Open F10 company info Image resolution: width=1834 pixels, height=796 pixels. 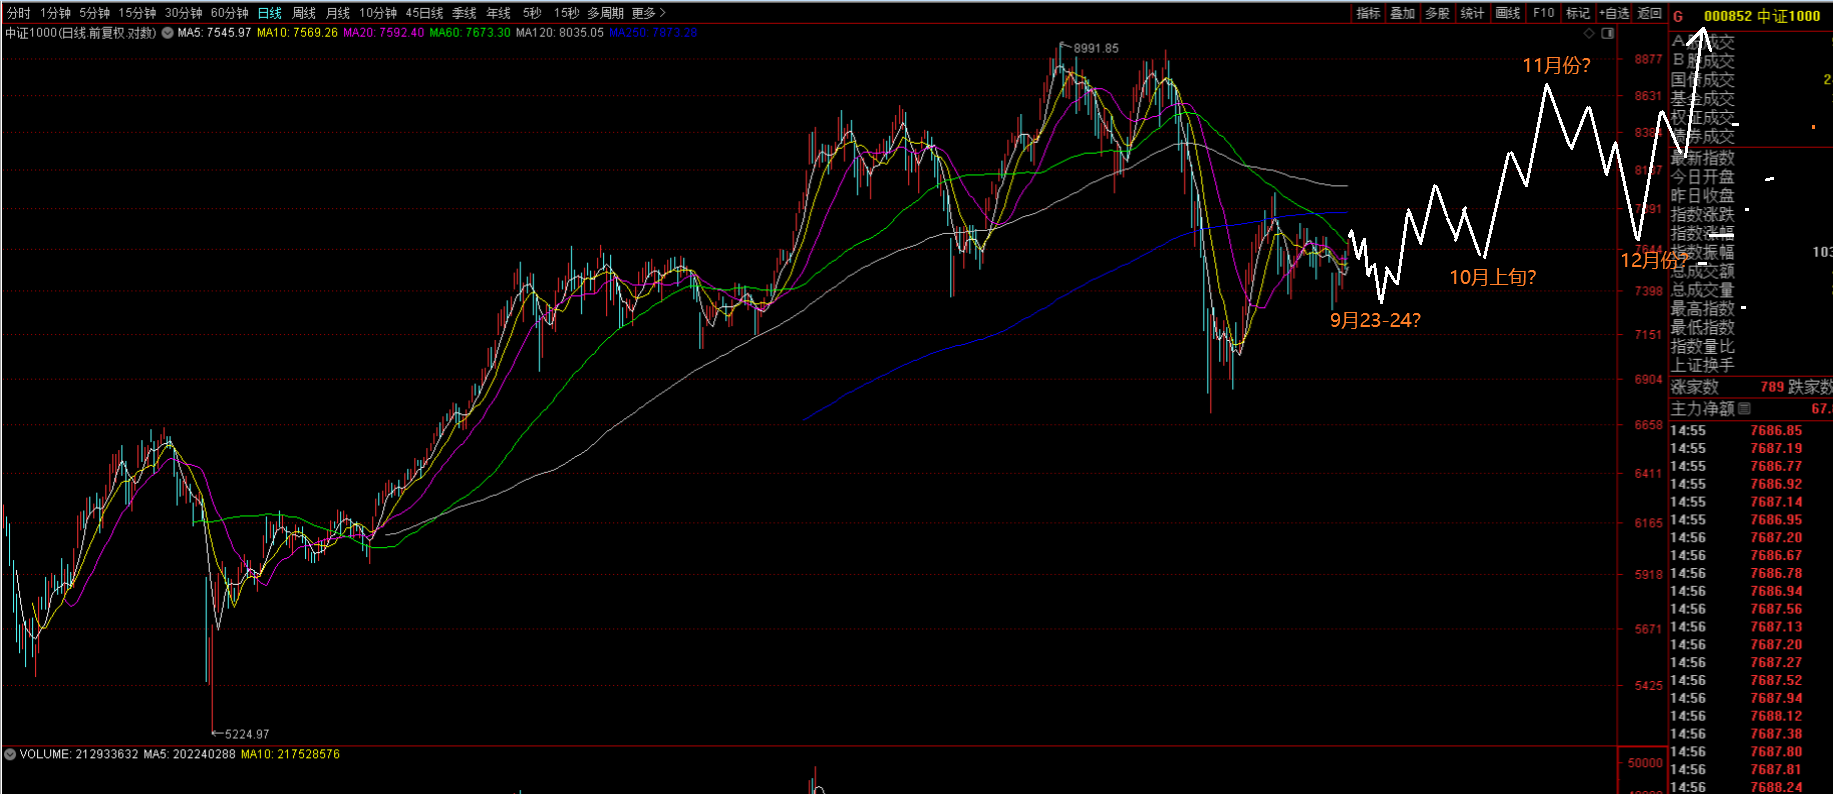pos(1544,13)
